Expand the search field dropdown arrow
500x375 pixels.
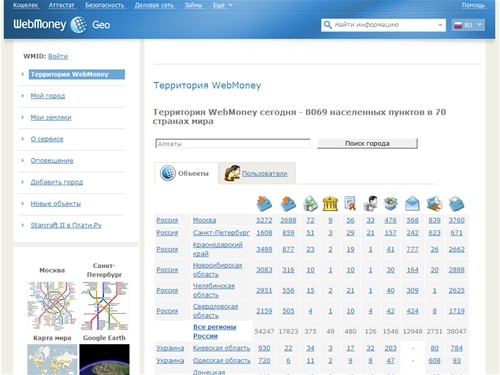440,25
